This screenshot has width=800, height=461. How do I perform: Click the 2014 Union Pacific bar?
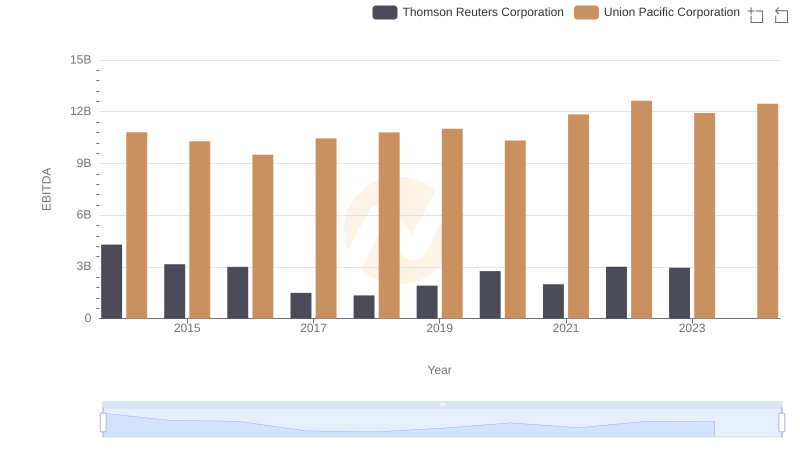137,225
